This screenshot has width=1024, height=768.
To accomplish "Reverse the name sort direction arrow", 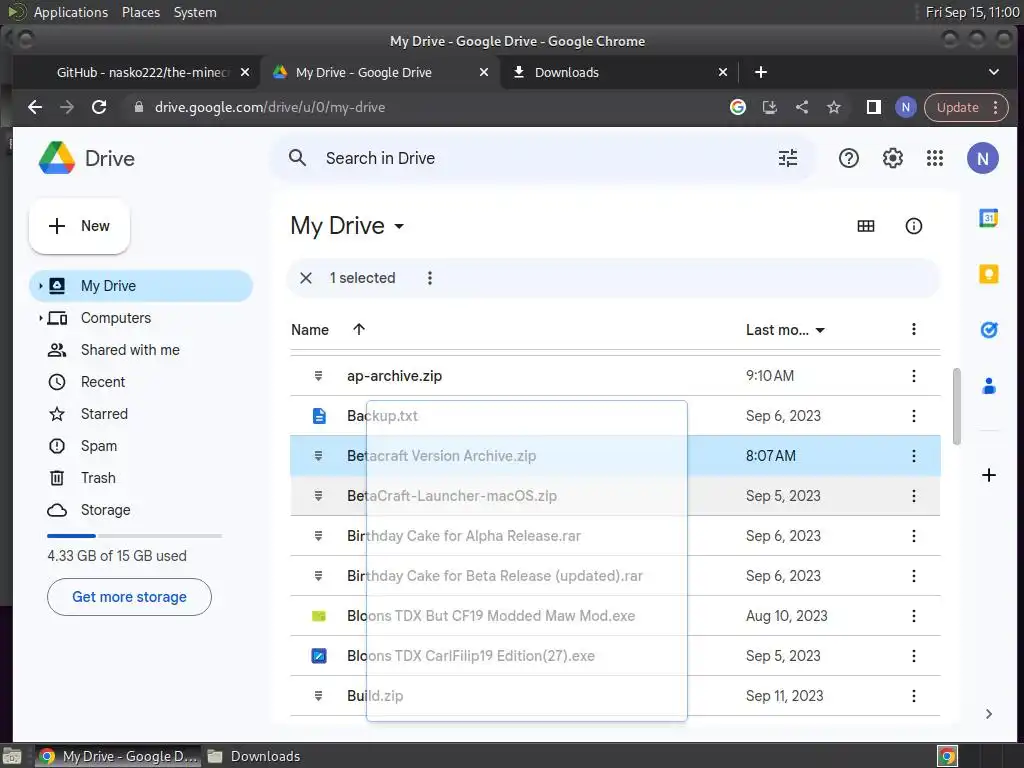I will (x=359, y=329).
